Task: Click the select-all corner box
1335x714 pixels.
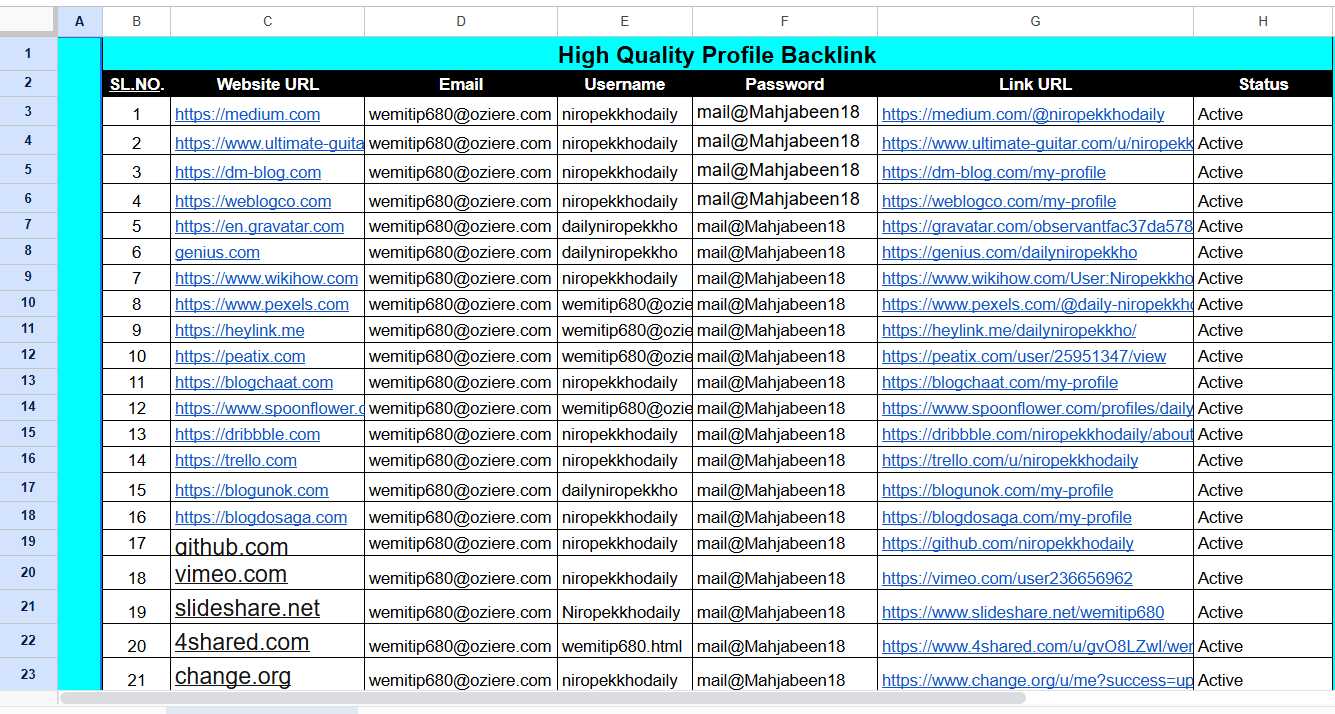Action: click(x=28, y=21)
